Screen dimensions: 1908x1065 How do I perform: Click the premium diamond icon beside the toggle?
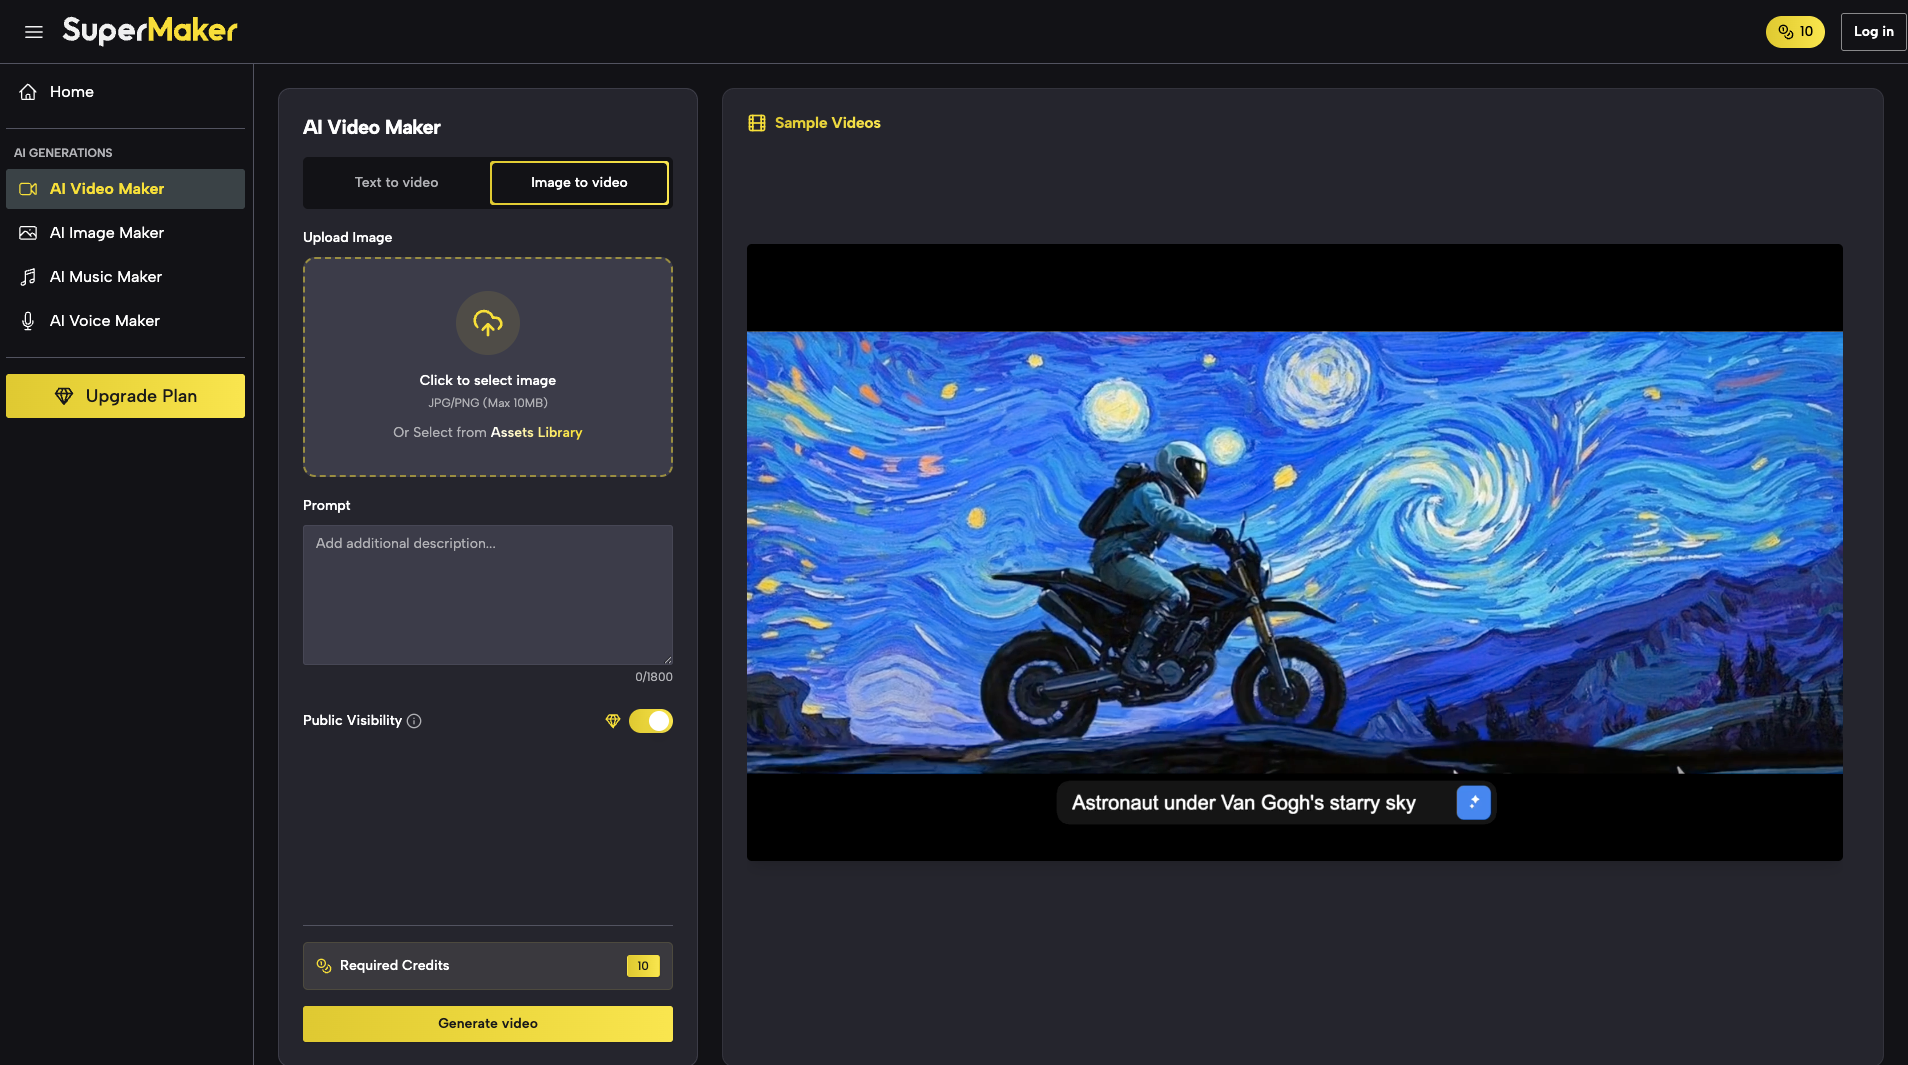coord(613,721)
